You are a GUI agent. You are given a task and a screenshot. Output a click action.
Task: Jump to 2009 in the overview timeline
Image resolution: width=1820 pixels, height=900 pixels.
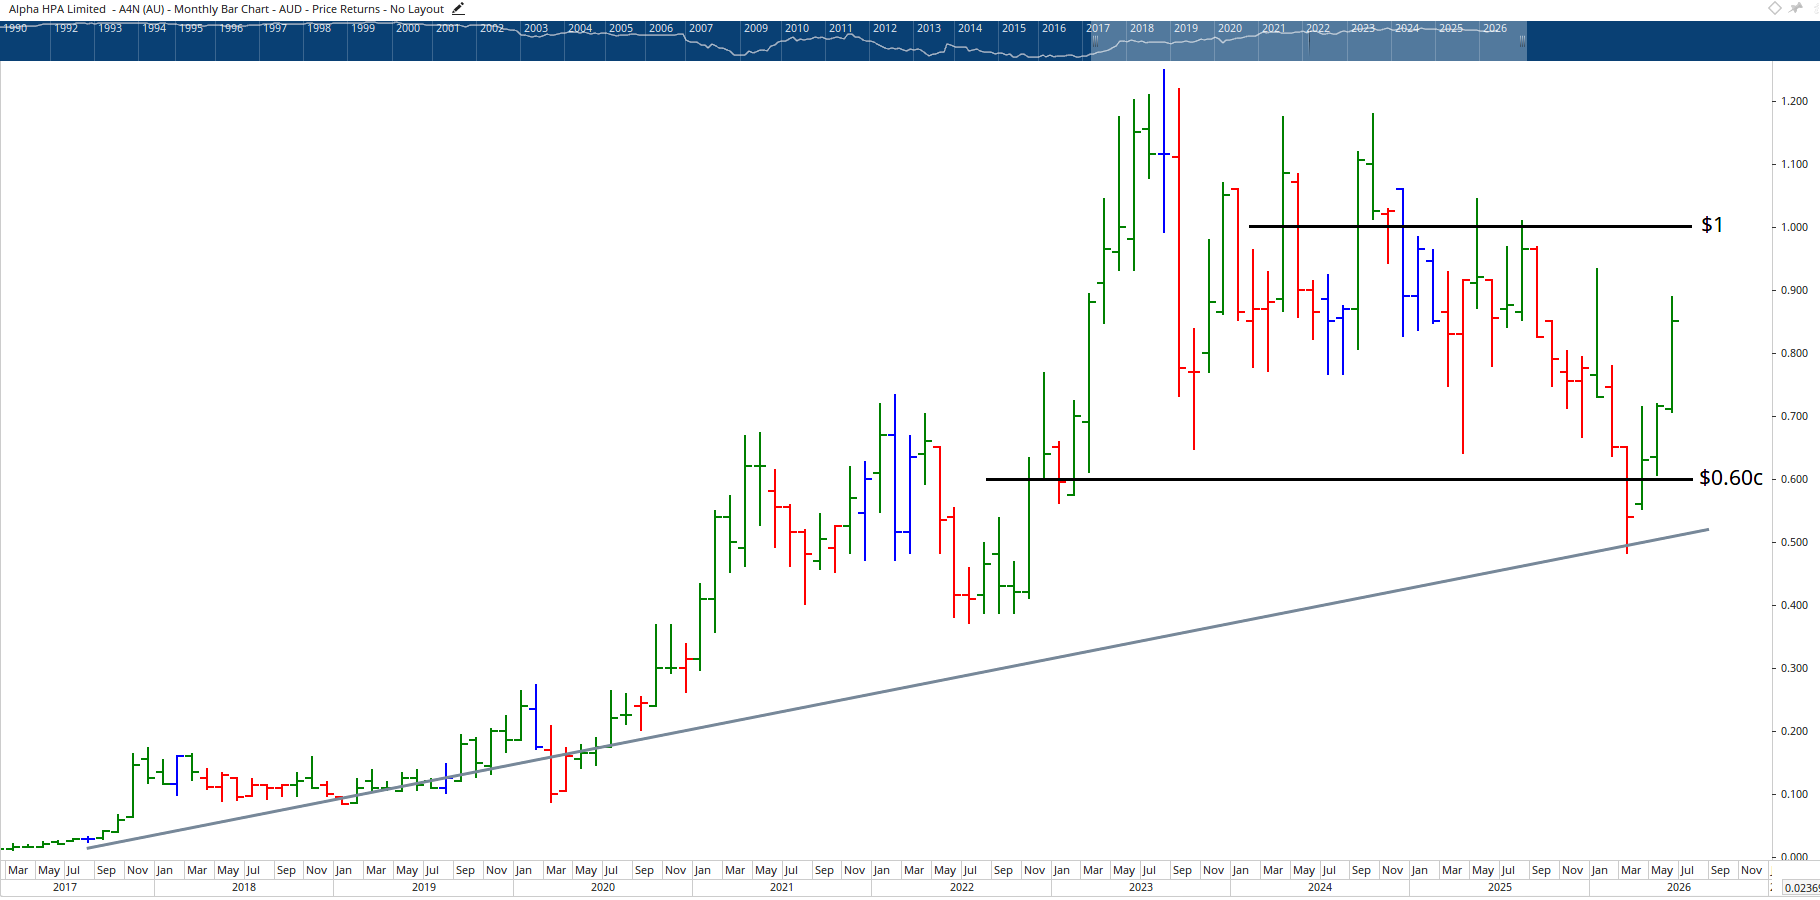click(x=756, y=28)
